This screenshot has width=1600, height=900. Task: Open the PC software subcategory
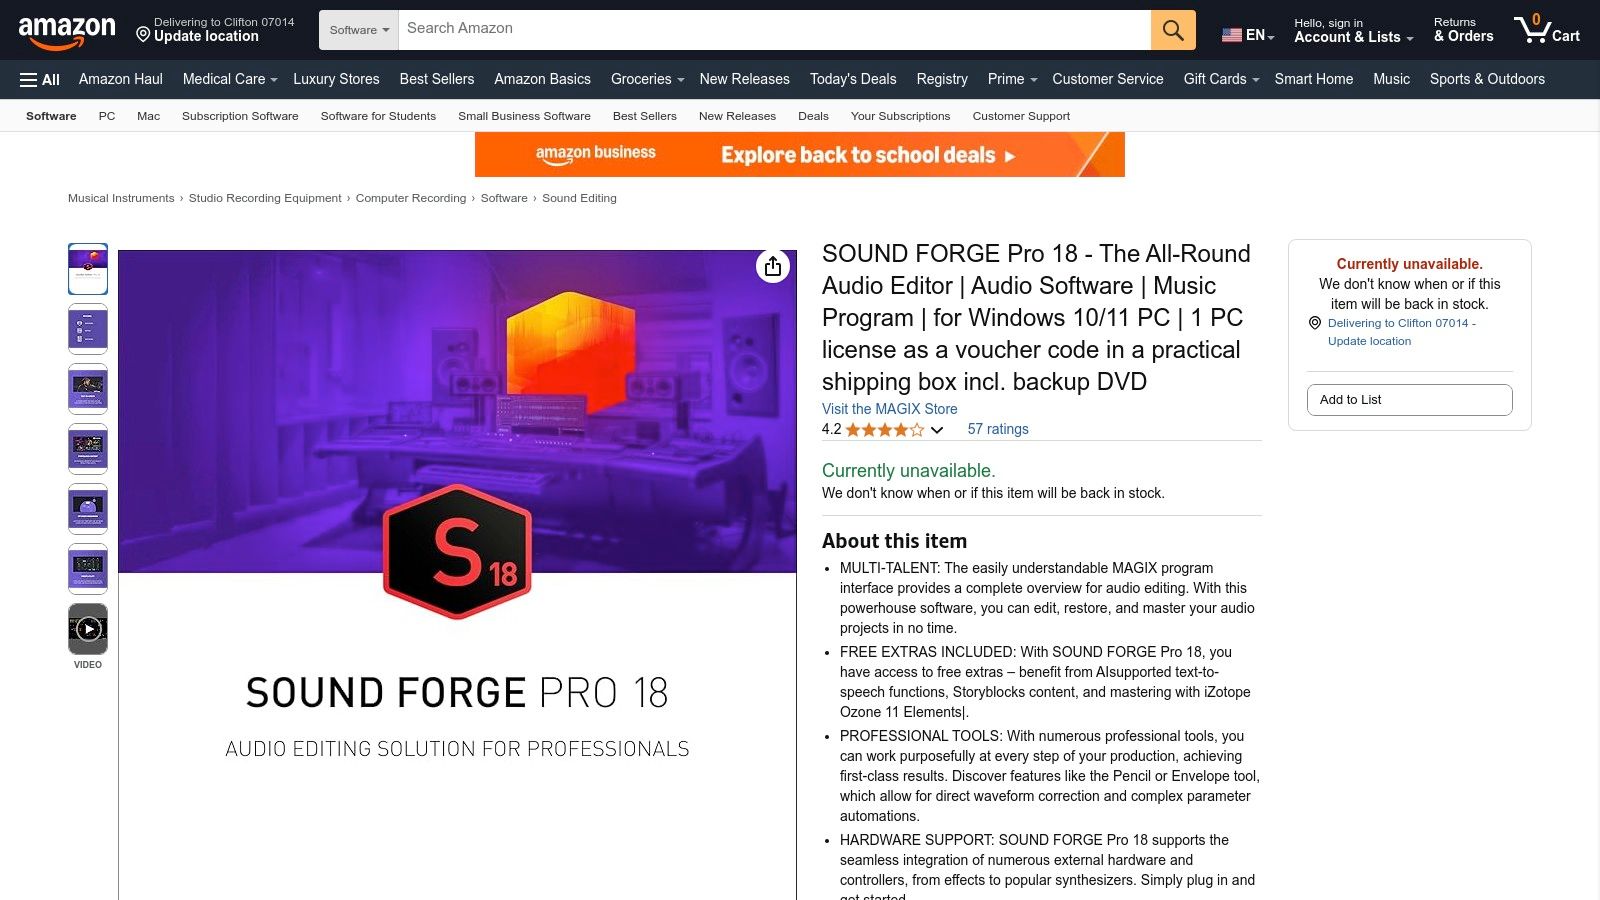107,116
